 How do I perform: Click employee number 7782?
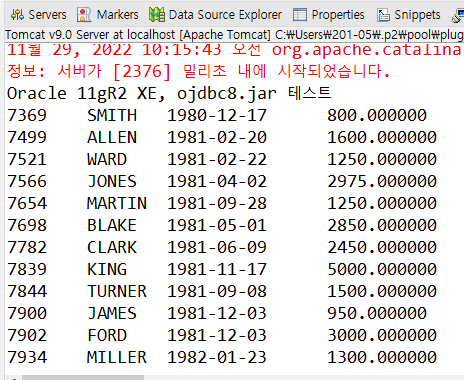coord(27,247)
